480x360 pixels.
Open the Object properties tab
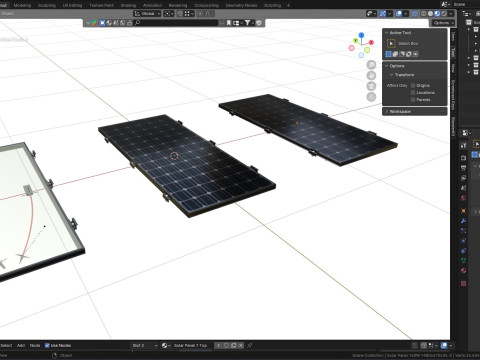click(463, 211)
